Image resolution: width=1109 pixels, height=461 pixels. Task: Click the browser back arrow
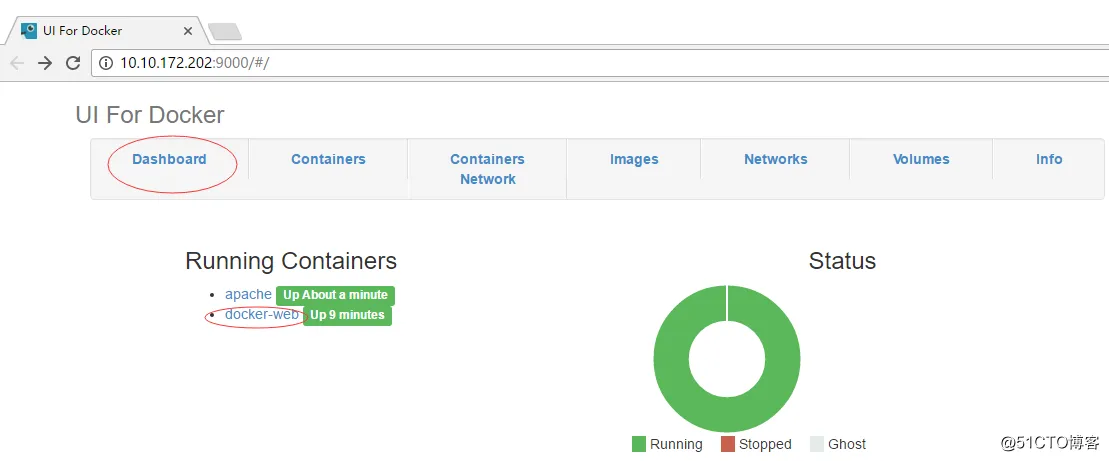point(17,63)
